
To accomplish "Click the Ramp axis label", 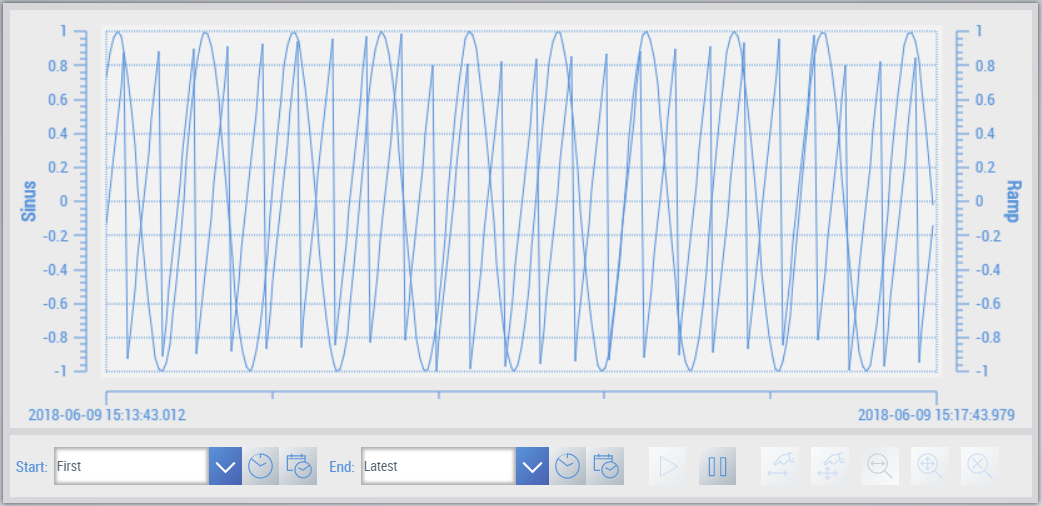I will (1013, 201).
